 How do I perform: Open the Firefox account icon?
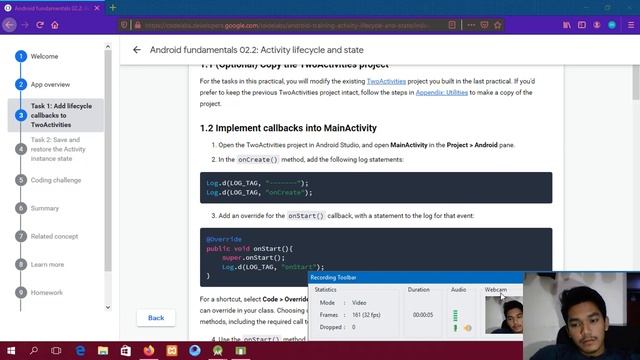coord(597,25)
